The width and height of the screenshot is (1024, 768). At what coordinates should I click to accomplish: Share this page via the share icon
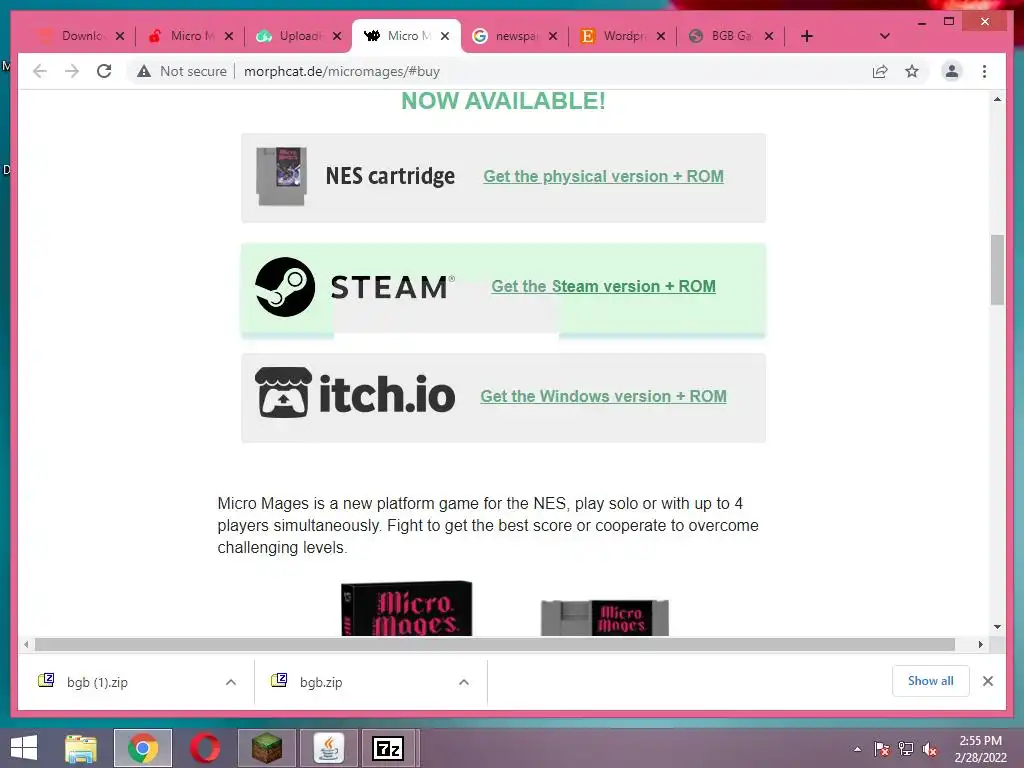(880, 71)
